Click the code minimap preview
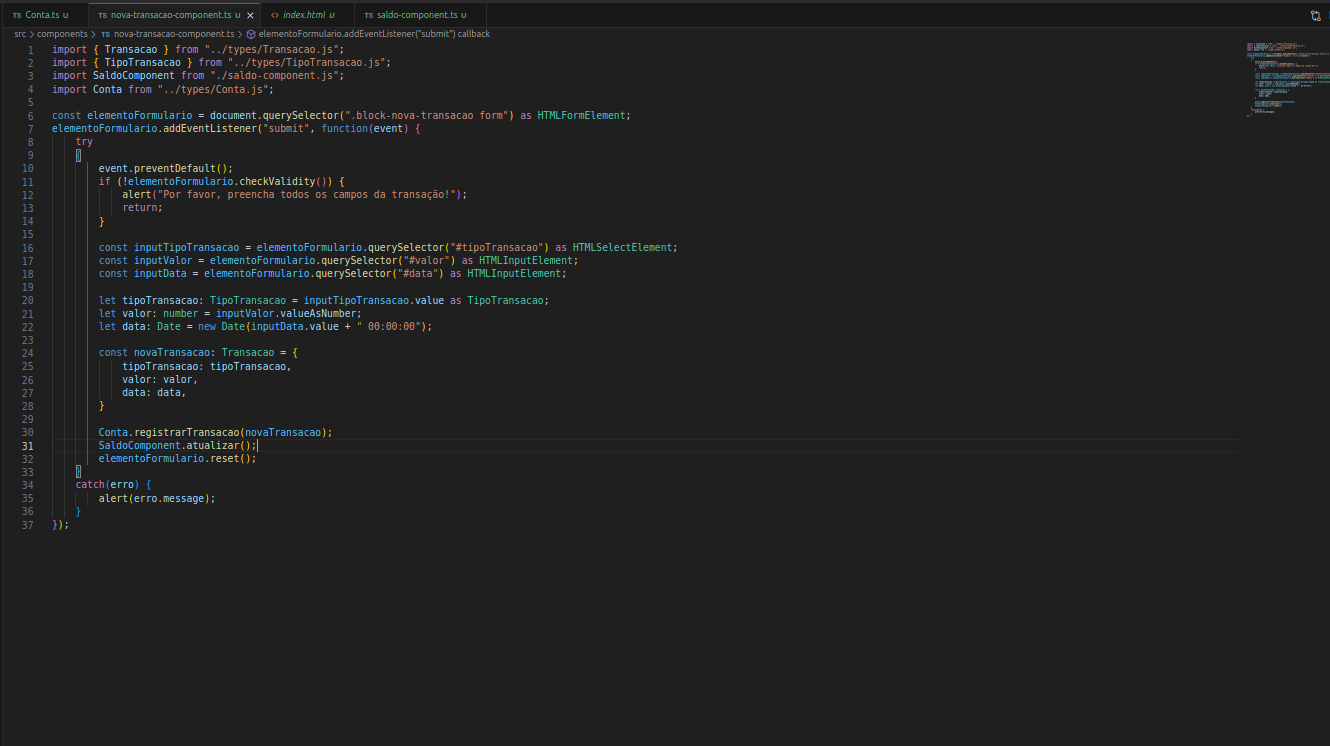This screenshot has width=1330, height=746. (1287, 80)
